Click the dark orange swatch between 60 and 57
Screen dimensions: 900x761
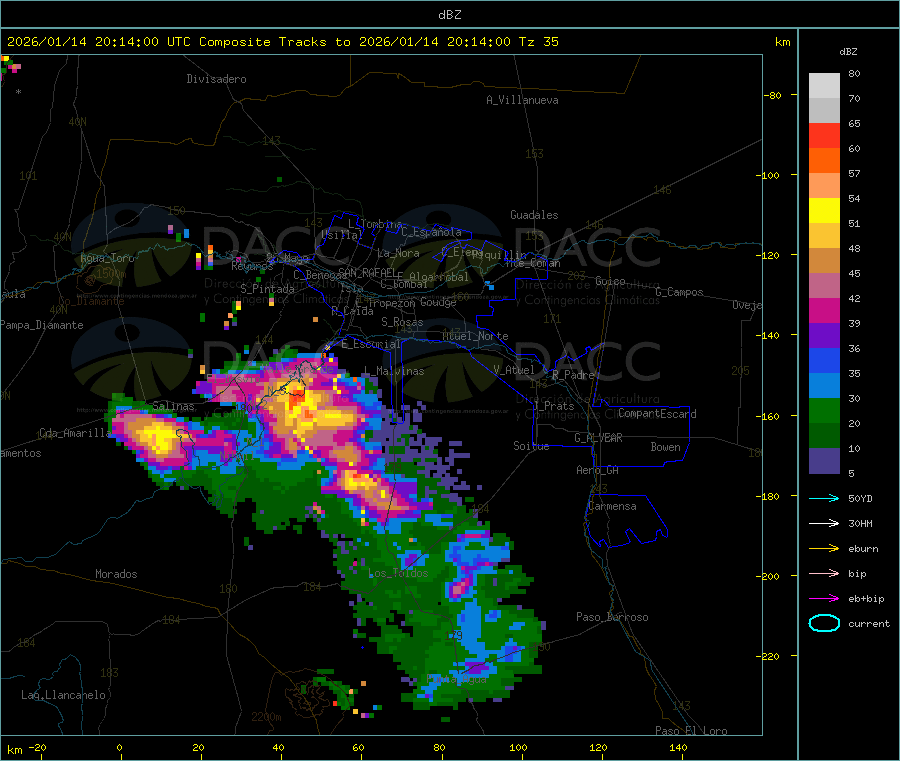(x=824, y=160)
